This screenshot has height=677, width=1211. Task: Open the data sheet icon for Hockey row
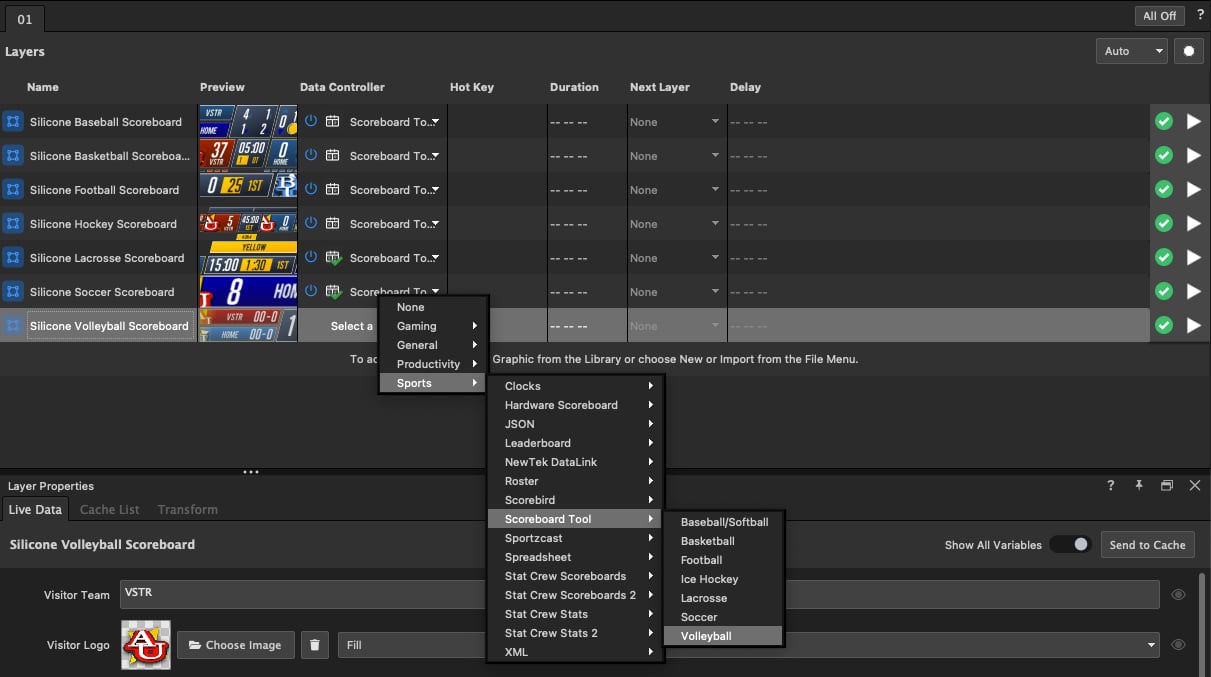(x=332, y=224)
